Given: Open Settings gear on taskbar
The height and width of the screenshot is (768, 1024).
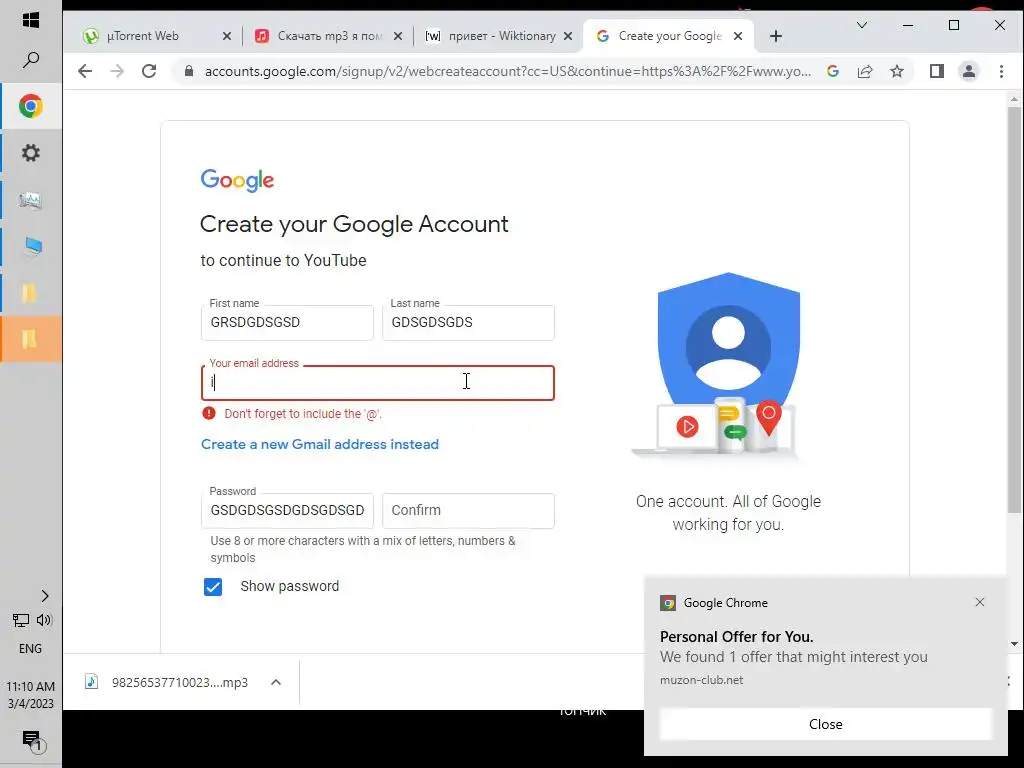Looking at the screenshot, I should 31,153.
